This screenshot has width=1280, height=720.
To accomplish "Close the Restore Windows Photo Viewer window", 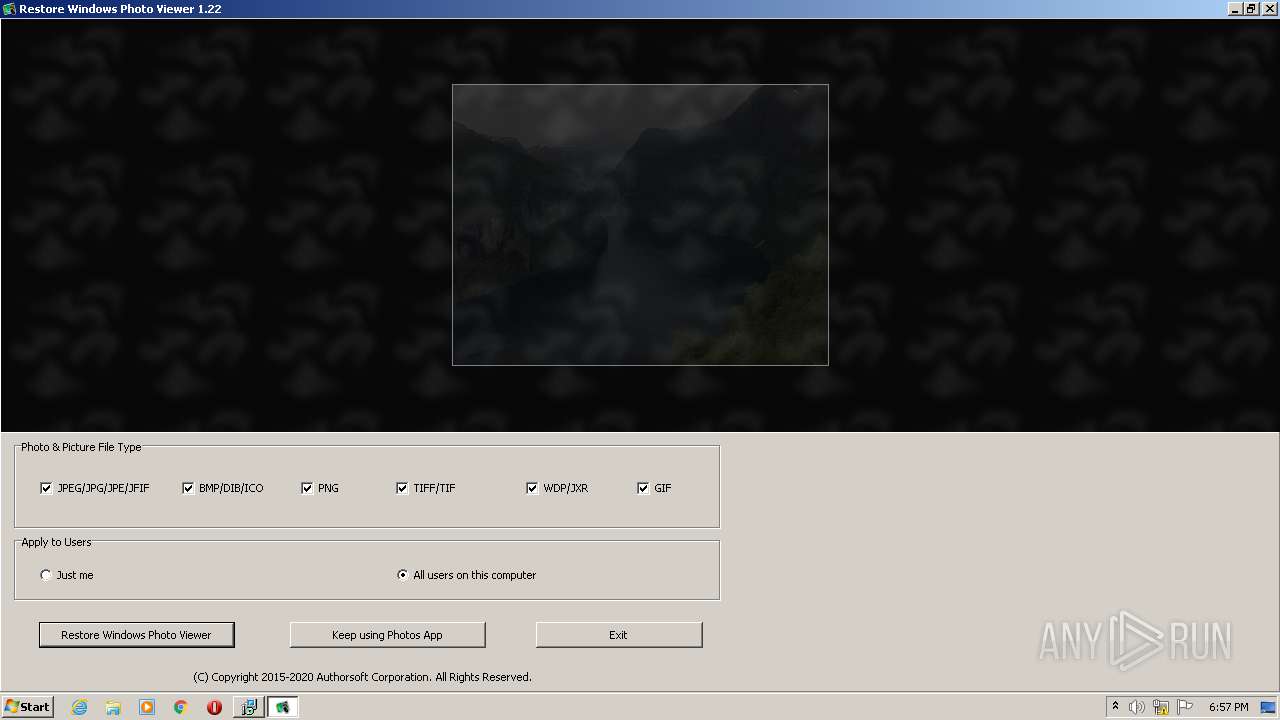I will coord(1269,9).
